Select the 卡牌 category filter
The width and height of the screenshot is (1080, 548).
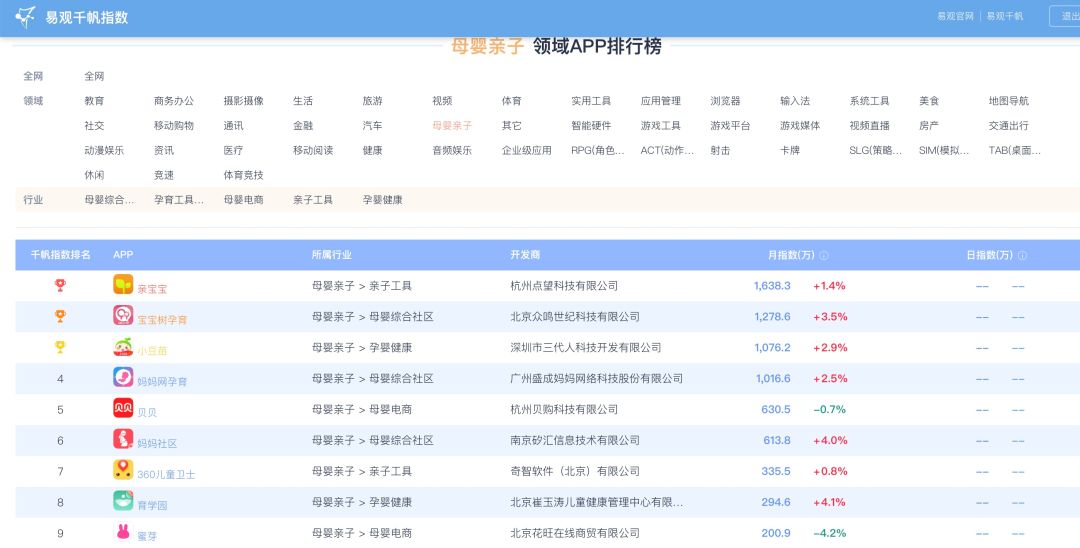pos(790,151)
